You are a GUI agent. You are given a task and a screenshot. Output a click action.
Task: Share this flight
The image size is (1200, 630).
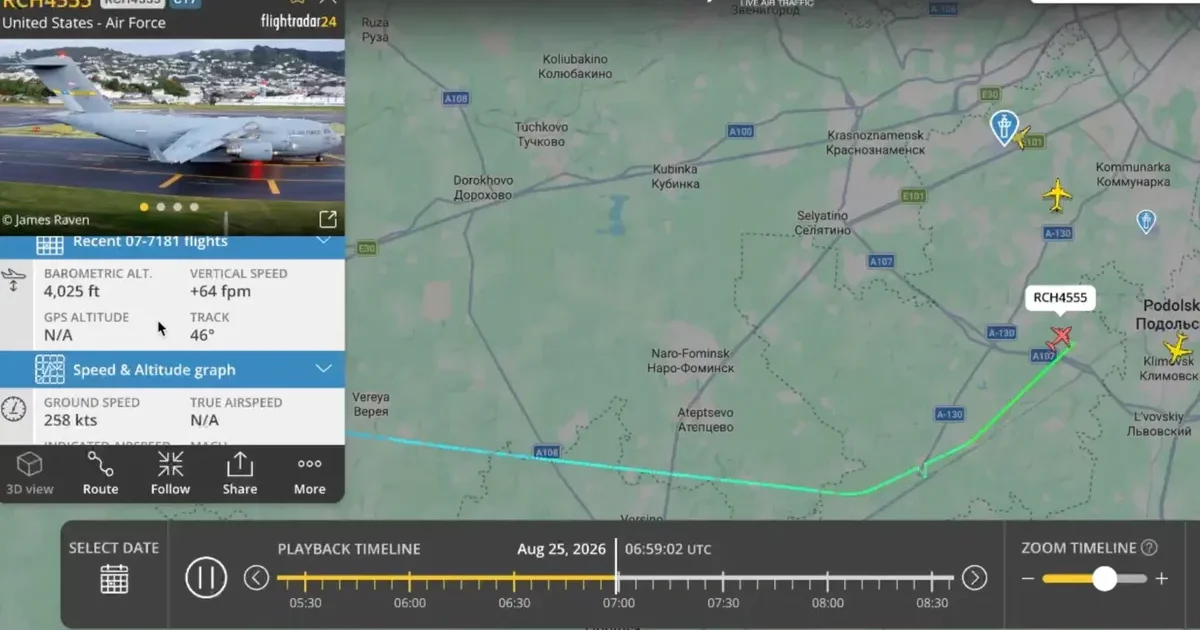pyautogui.click(x=240, y=474)
